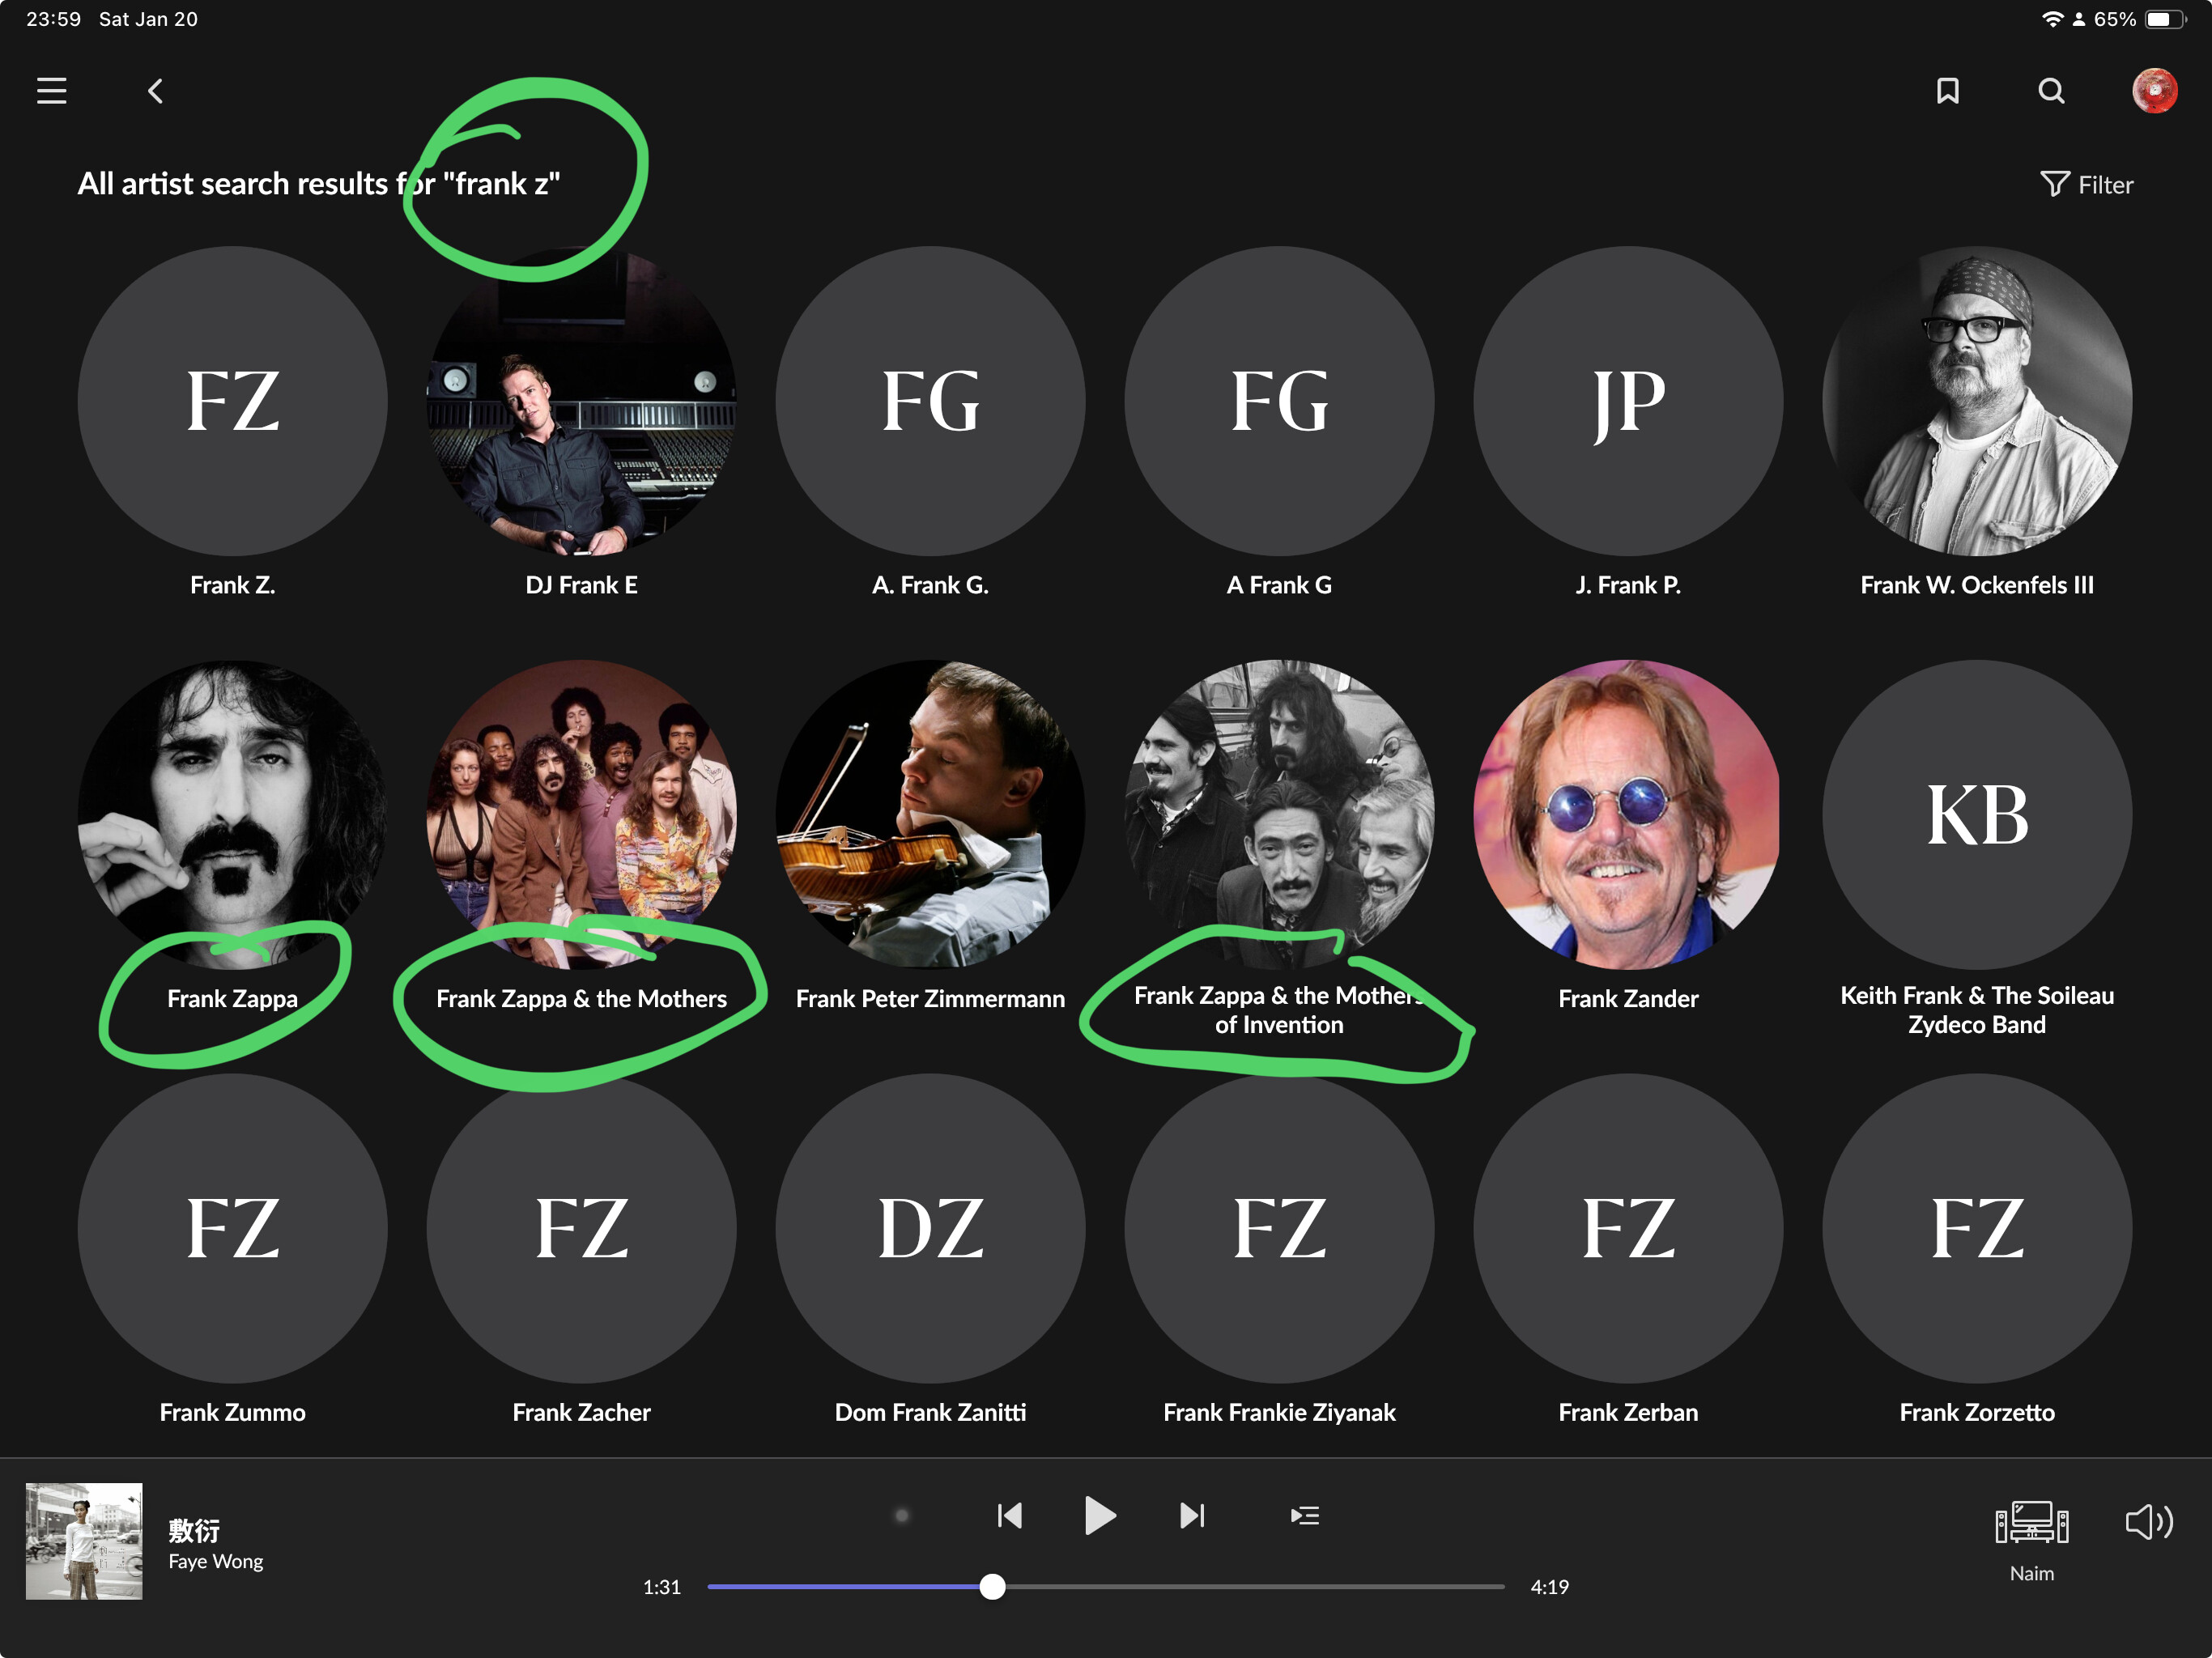The image size is (2212, 1658).
Task: Open search with the magnifier icon
Action: point(2051,91)
